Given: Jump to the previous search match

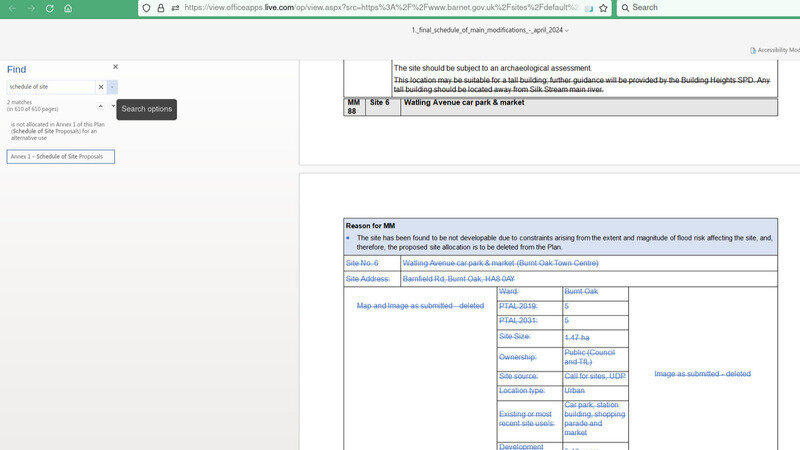Looking at the screenshot, I should click(99, 105).
